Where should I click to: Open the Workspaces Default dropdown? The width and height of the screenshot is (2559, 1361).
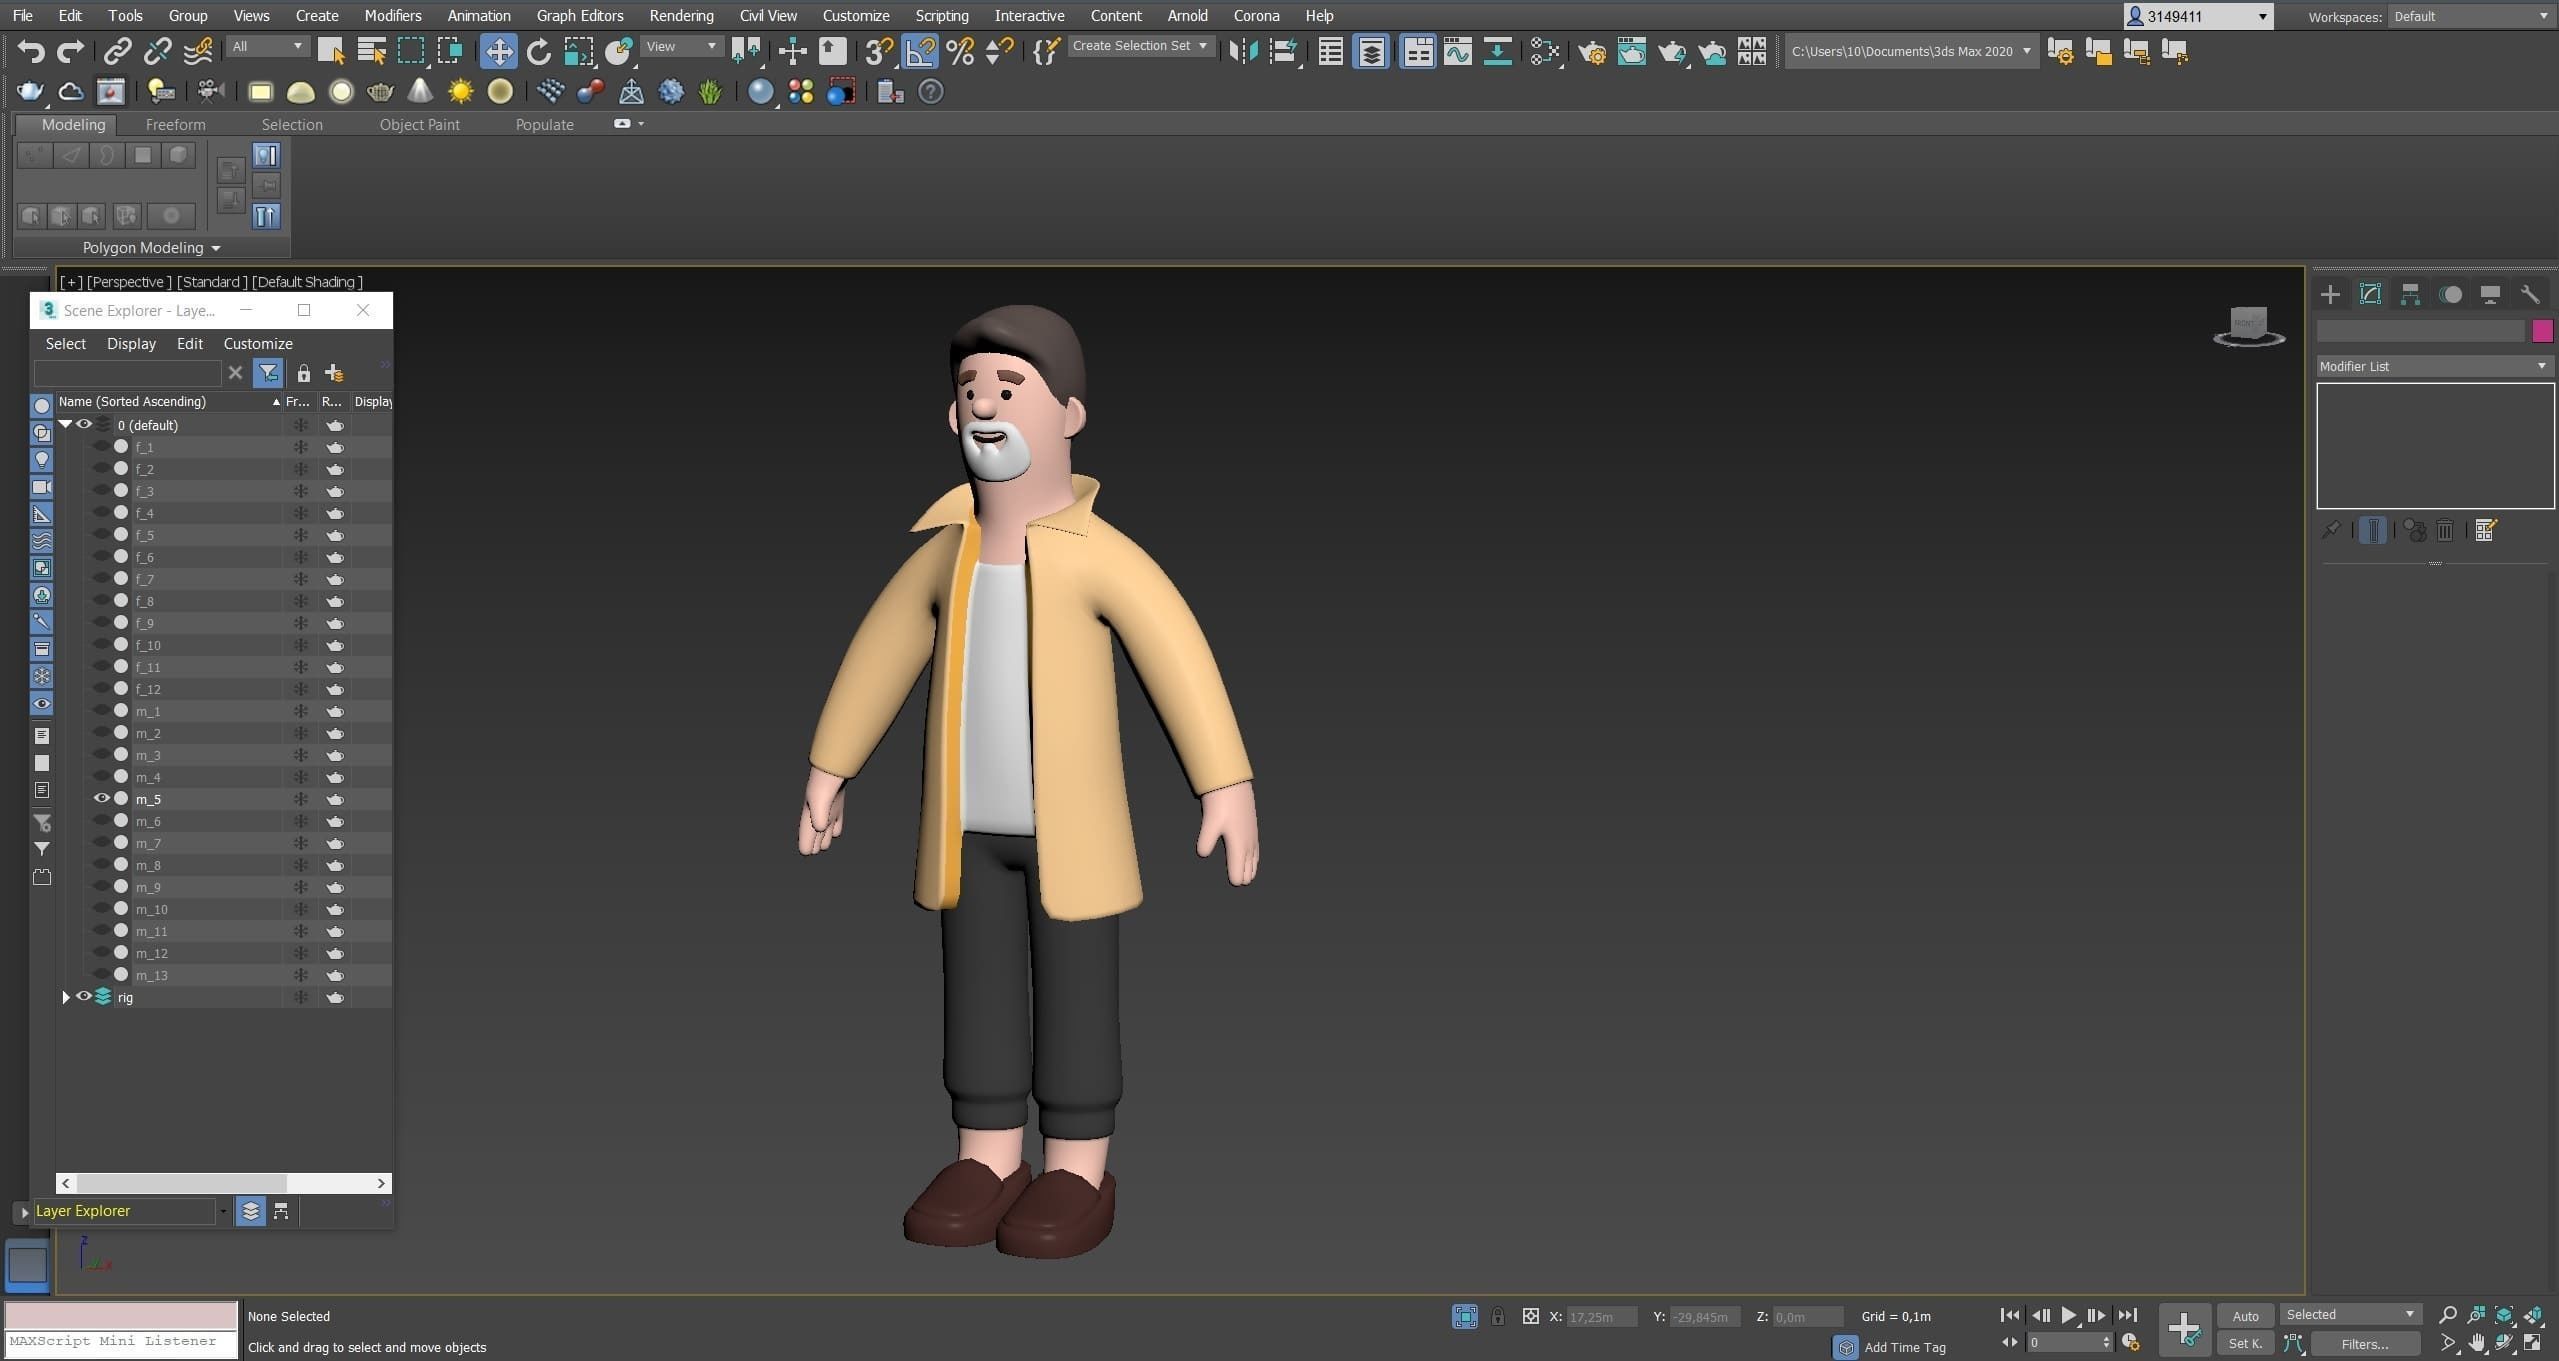click(2472, 16)
